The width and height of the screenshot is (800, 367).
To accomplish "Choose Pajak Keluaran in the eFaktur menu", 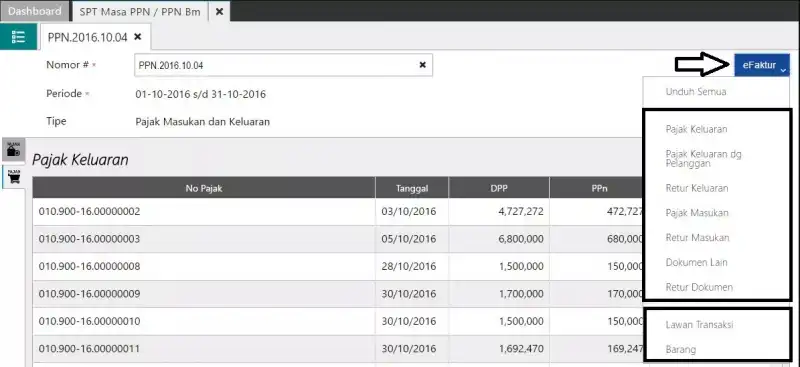I will (x=696, y=129).
